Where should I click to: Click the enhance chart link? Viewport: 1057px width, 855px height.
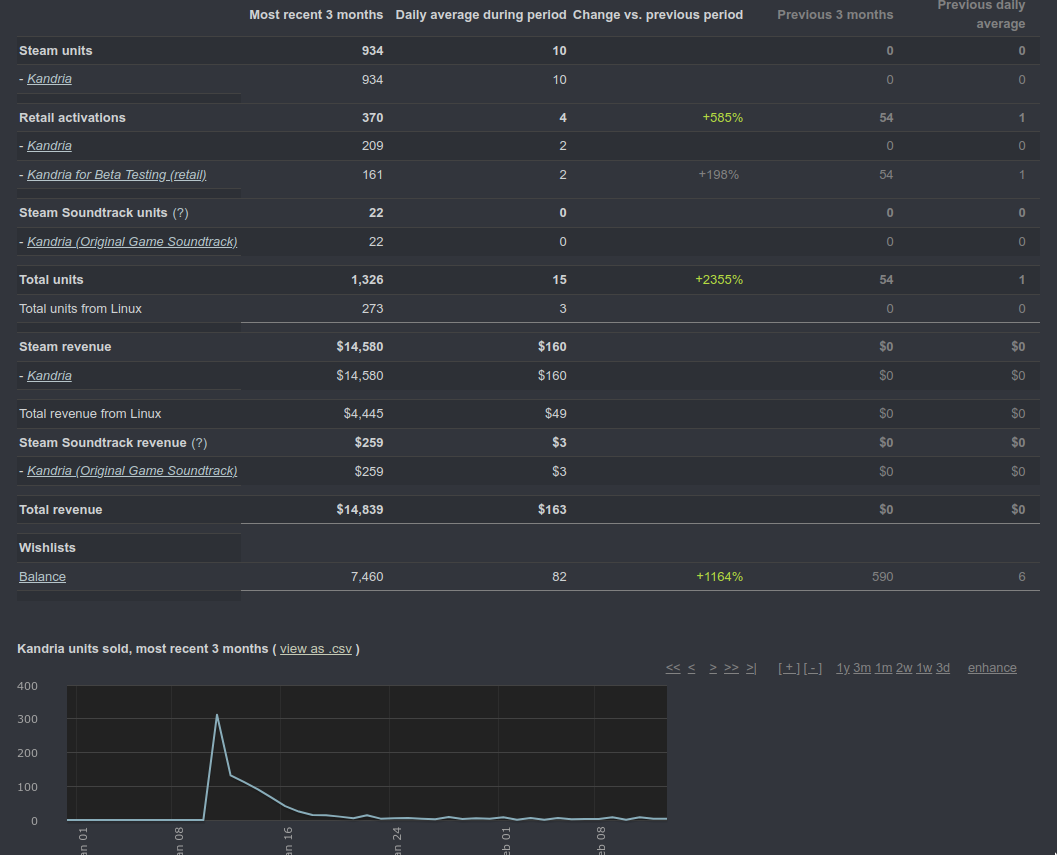click(x=992, y=668)
